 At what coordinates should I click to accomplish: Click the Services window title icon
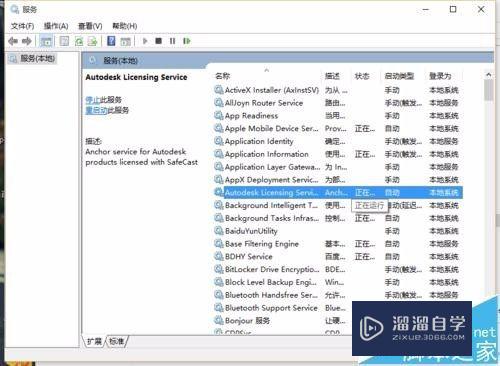[x=15, y=9]
